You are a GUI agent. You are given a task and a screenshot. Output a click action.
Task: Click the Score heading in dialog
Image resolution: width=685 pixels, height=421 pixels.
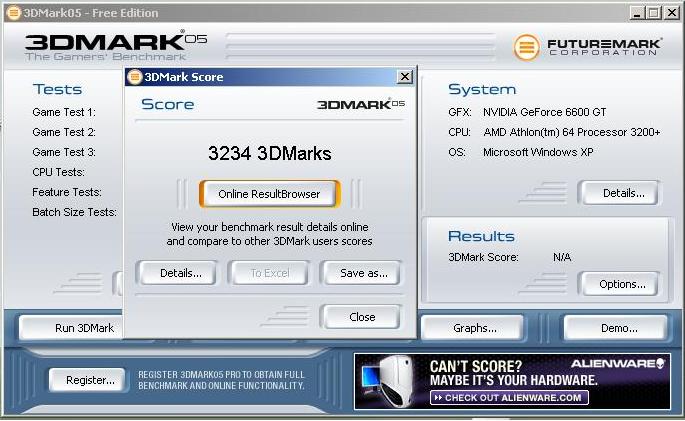point(167,104)
